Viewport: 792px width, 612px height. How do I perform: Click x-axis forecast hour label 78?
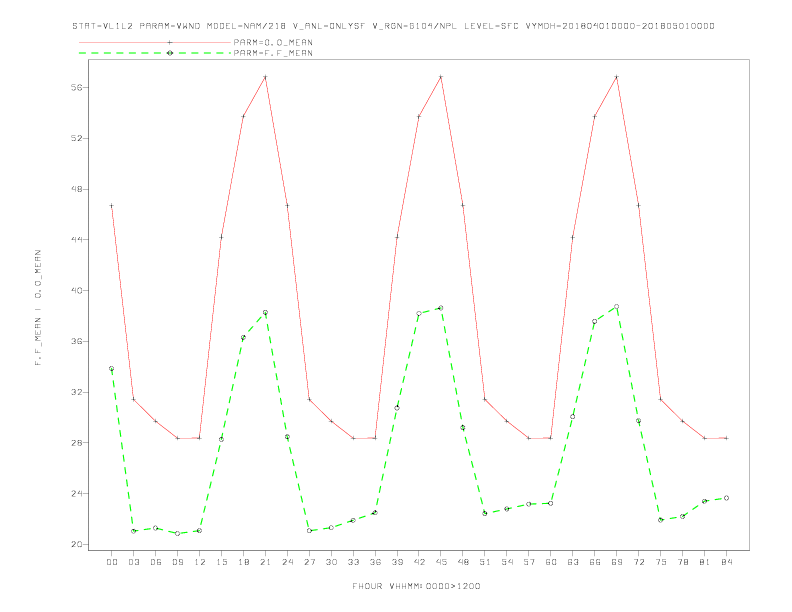683,562
